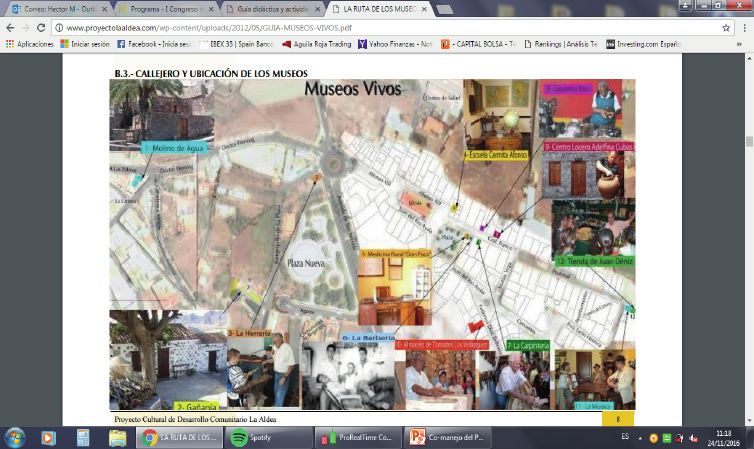Open the Chrome three-dot menu
This screenshot has width=754, height=449.
[x=744, y=28]
